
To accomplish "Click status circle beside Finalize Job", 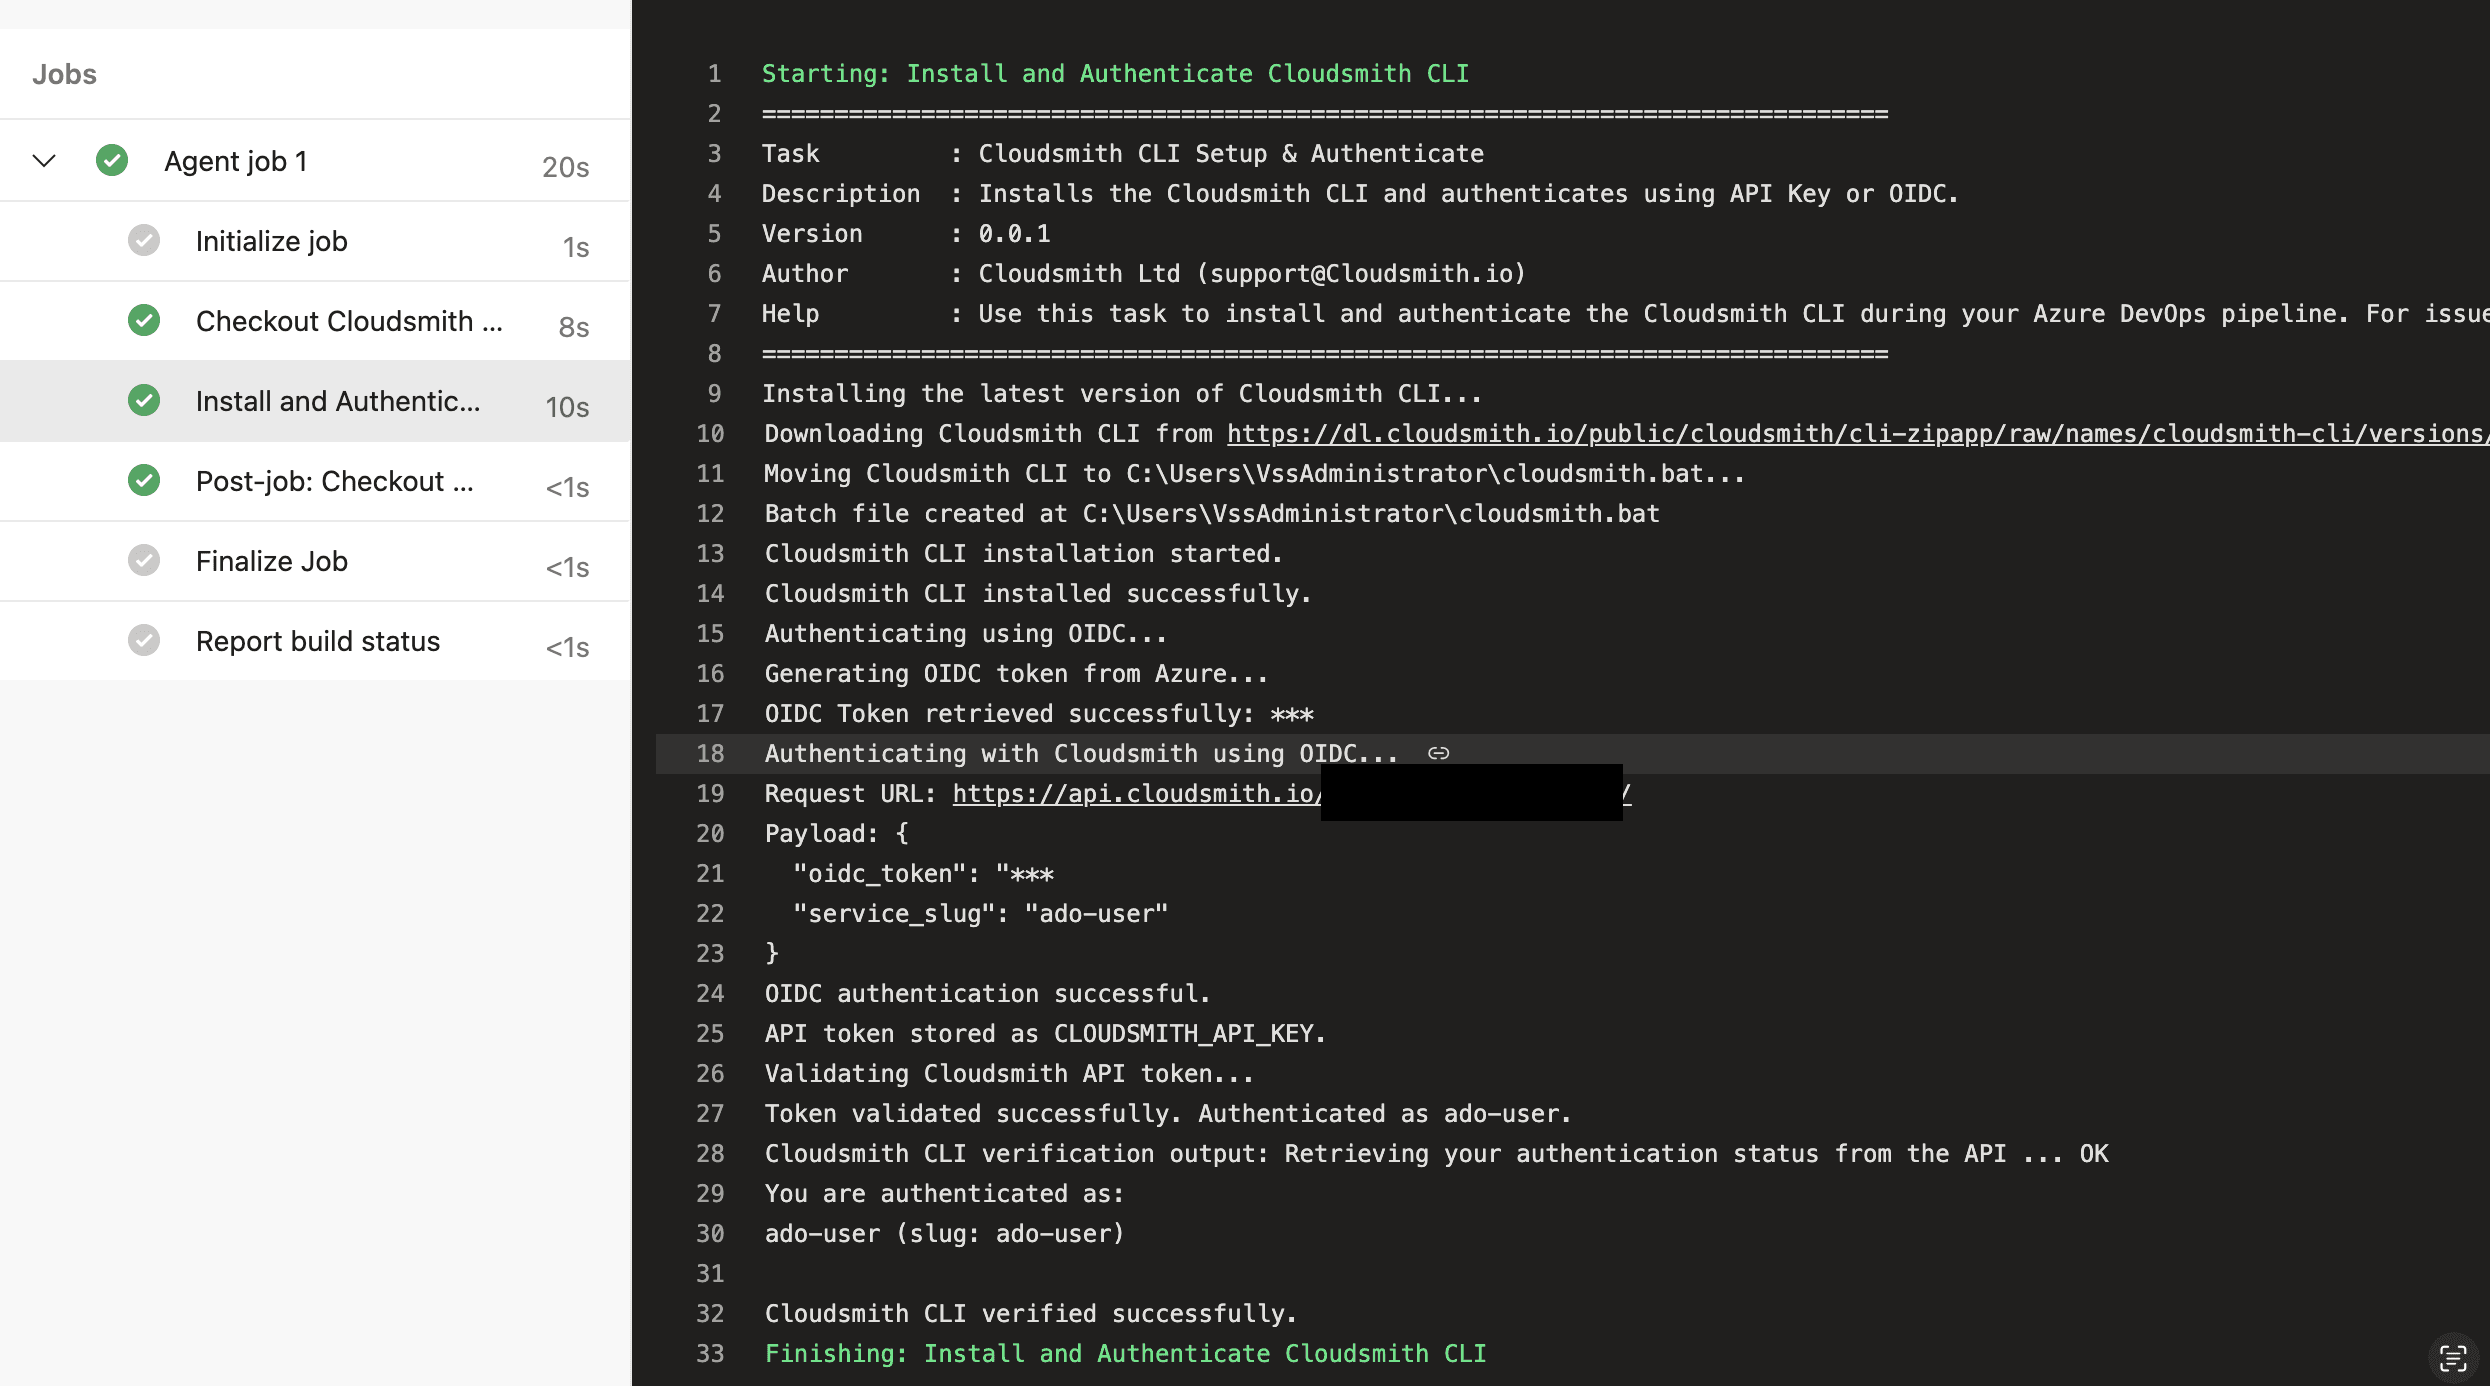I will (x=144, y=560).
